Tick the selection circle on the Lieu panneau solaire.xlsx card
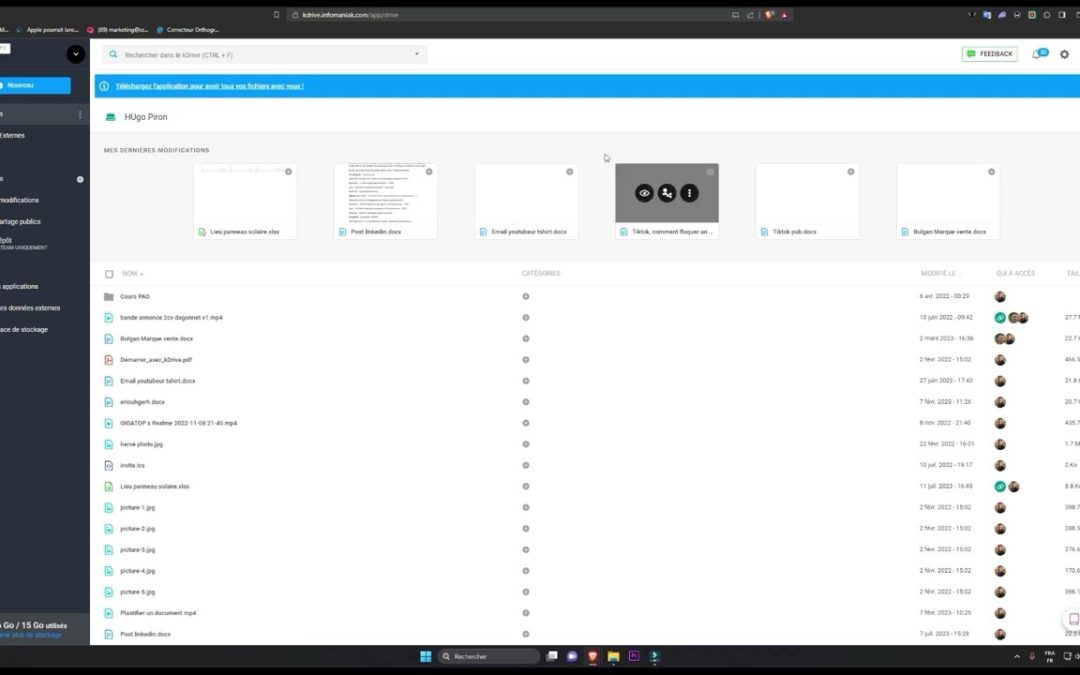This screenshot has width=1080, height=675. tap(289, 172)
